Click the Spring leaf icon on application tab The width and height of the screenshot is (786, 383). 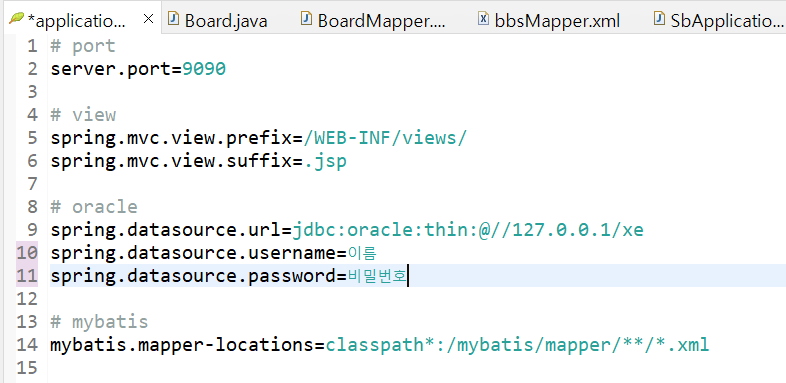tap(16, 19)
